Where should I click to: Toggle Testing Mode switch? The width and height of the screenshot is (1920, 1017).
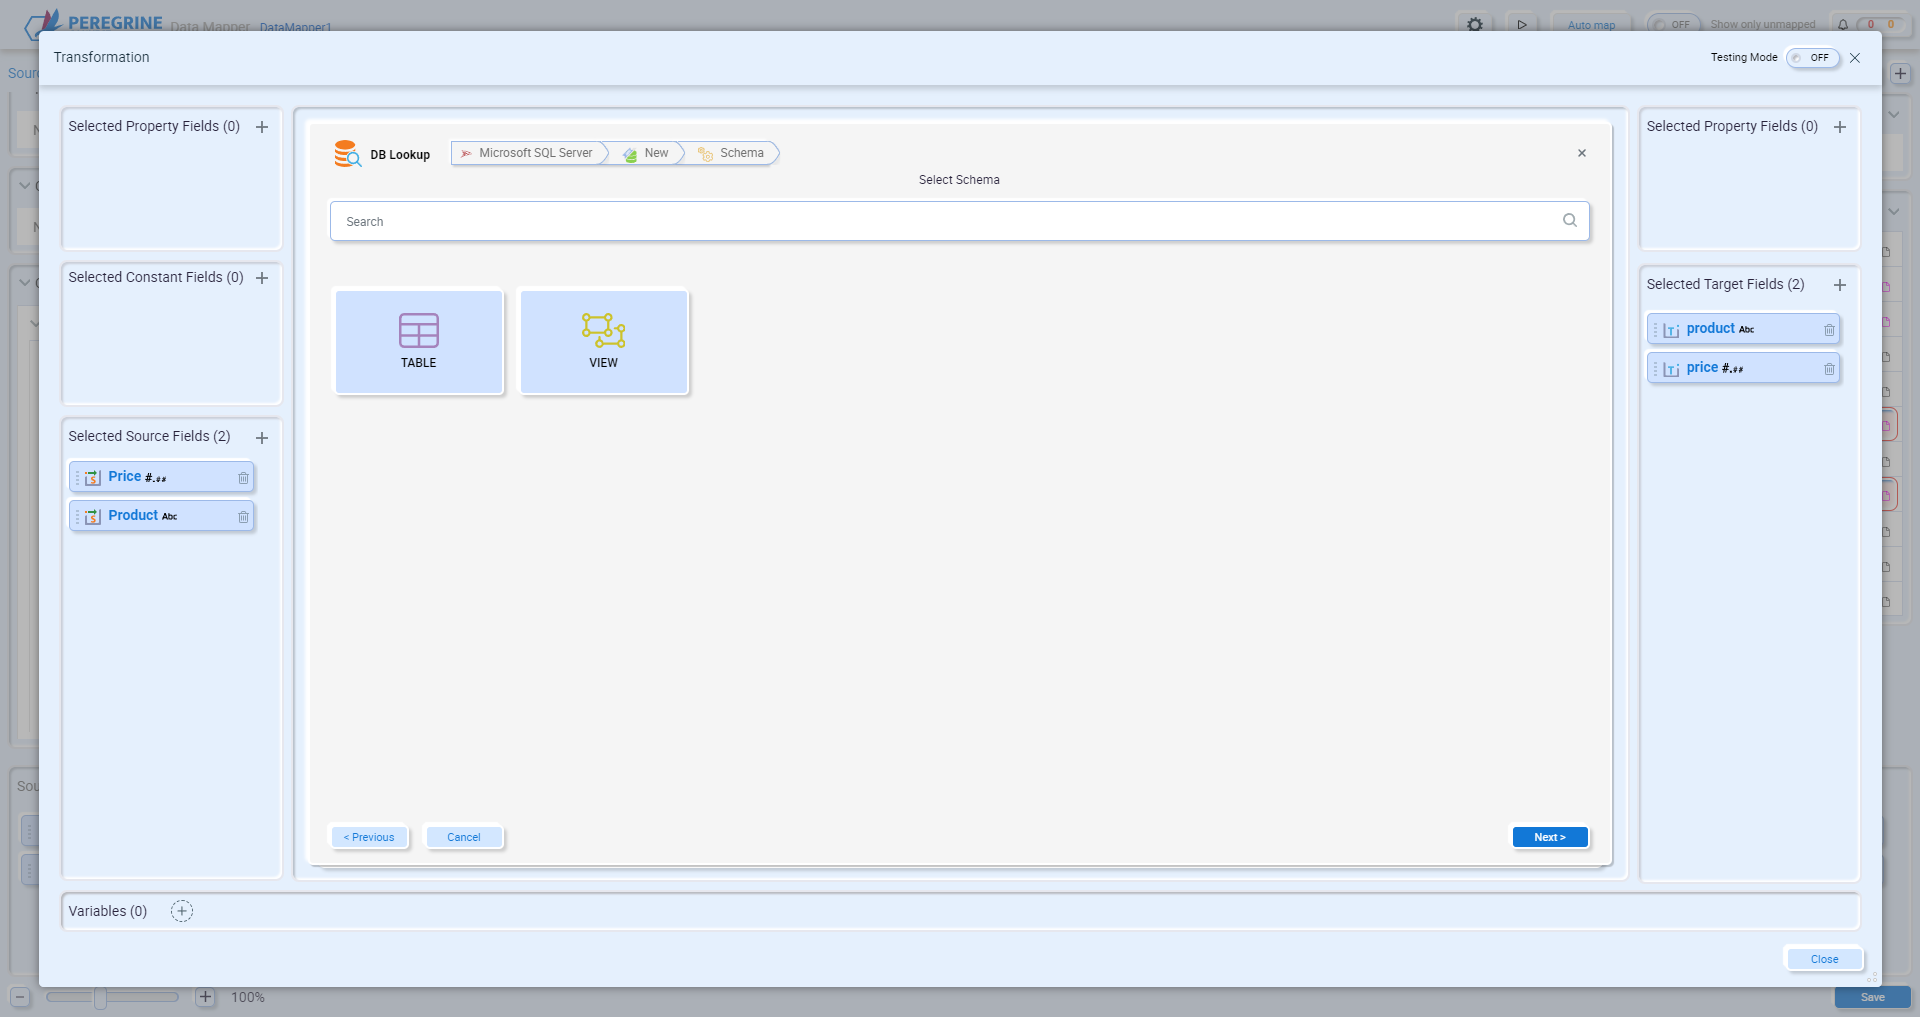click(x=1813, y=58)
